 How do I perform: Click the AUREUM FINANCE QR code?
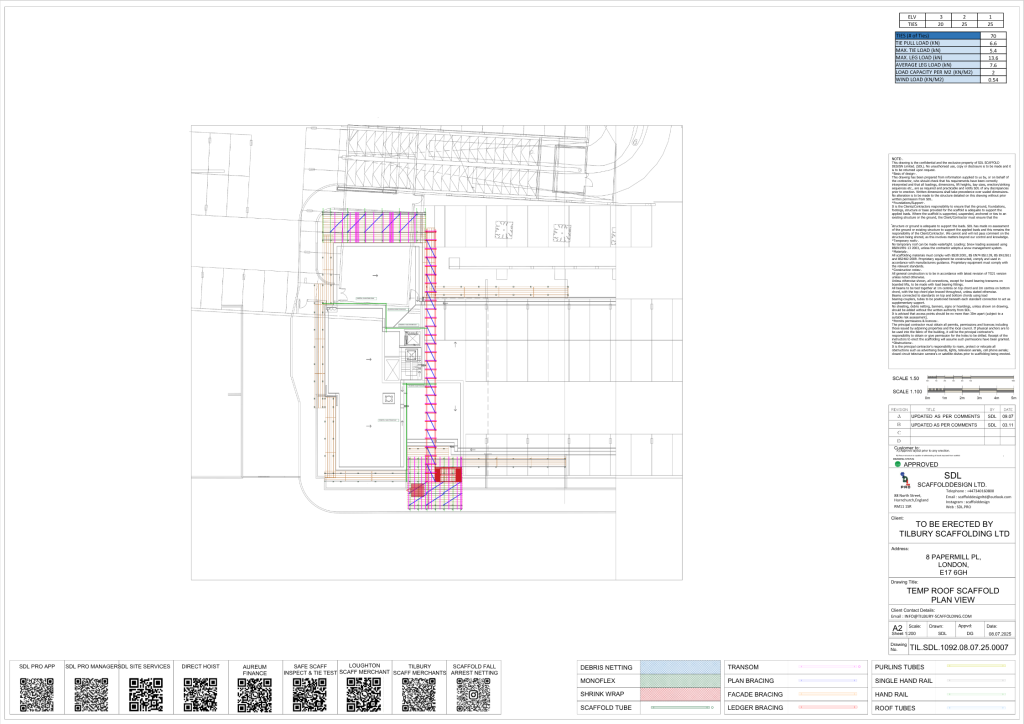[255, 695]
